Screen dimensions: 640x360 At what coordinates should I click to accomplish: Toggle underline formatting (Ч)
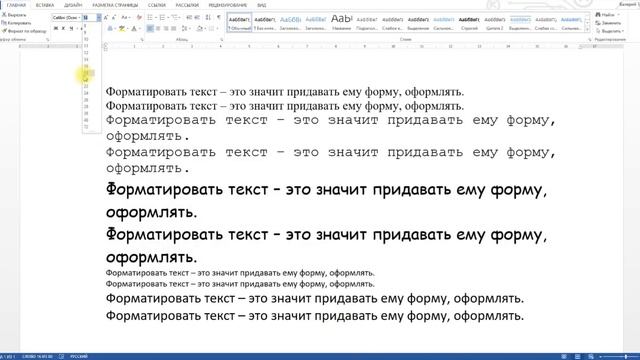point(71,28)
